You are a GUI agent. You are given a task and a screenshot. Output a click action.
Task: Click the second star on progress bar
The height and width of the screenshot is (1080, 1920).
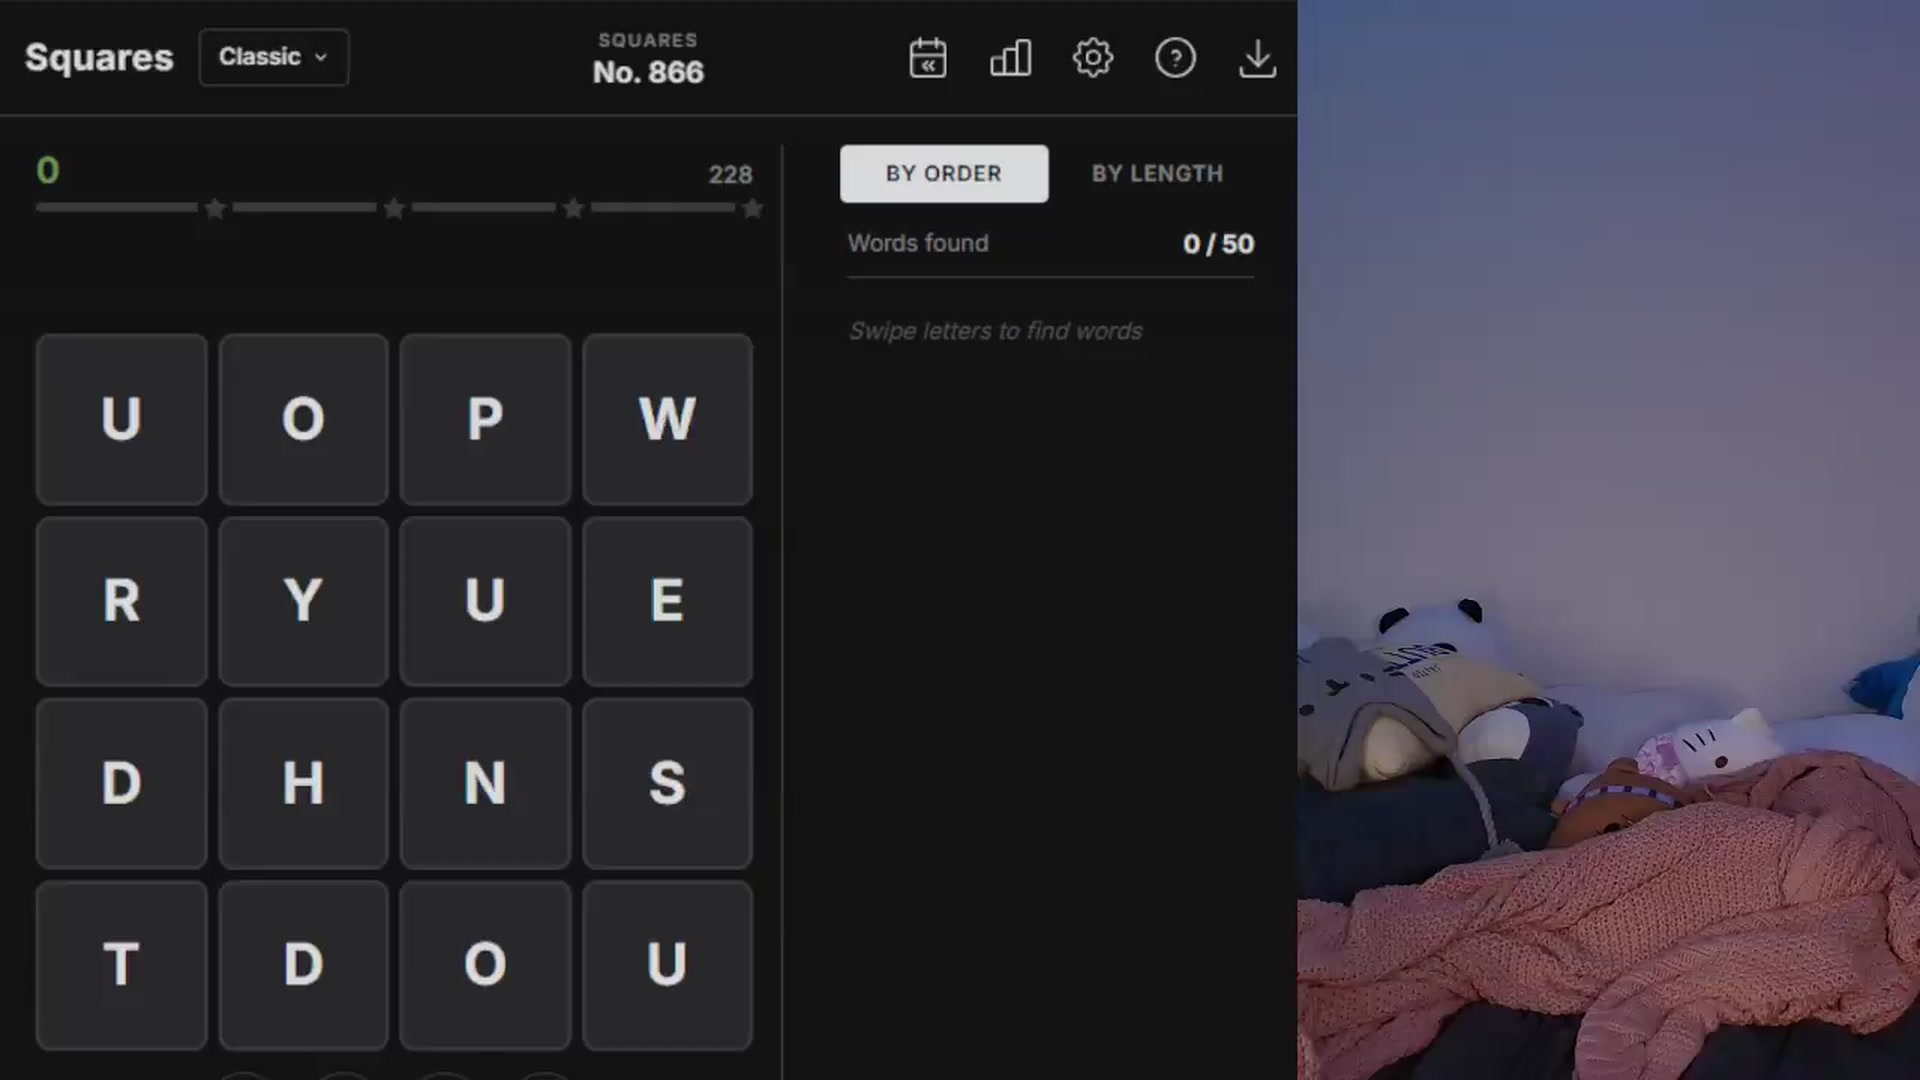pos(394,208)
